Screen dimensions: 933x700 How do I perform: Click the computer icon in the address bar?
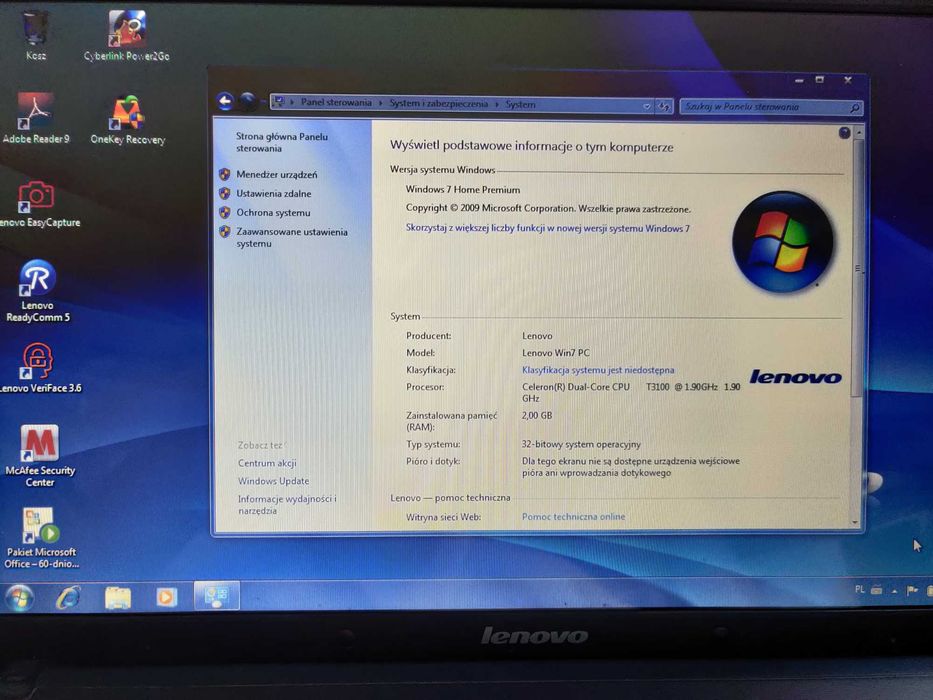tap(278, 102)
